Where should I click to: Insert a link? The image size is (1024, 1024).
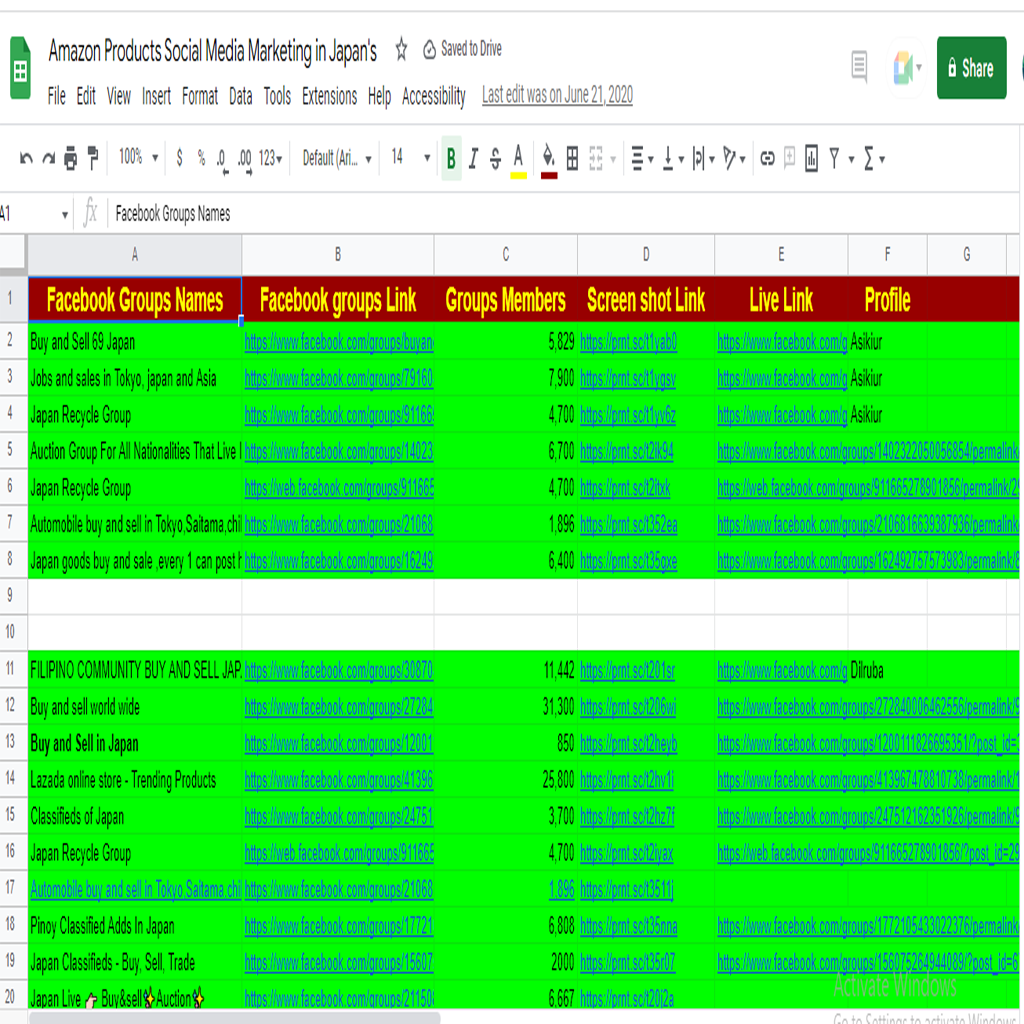(767, 158)
